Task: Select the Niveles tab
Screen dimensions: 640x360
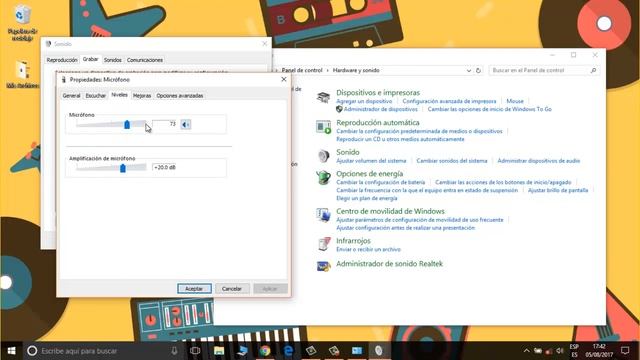Action: tap(120, 95)
